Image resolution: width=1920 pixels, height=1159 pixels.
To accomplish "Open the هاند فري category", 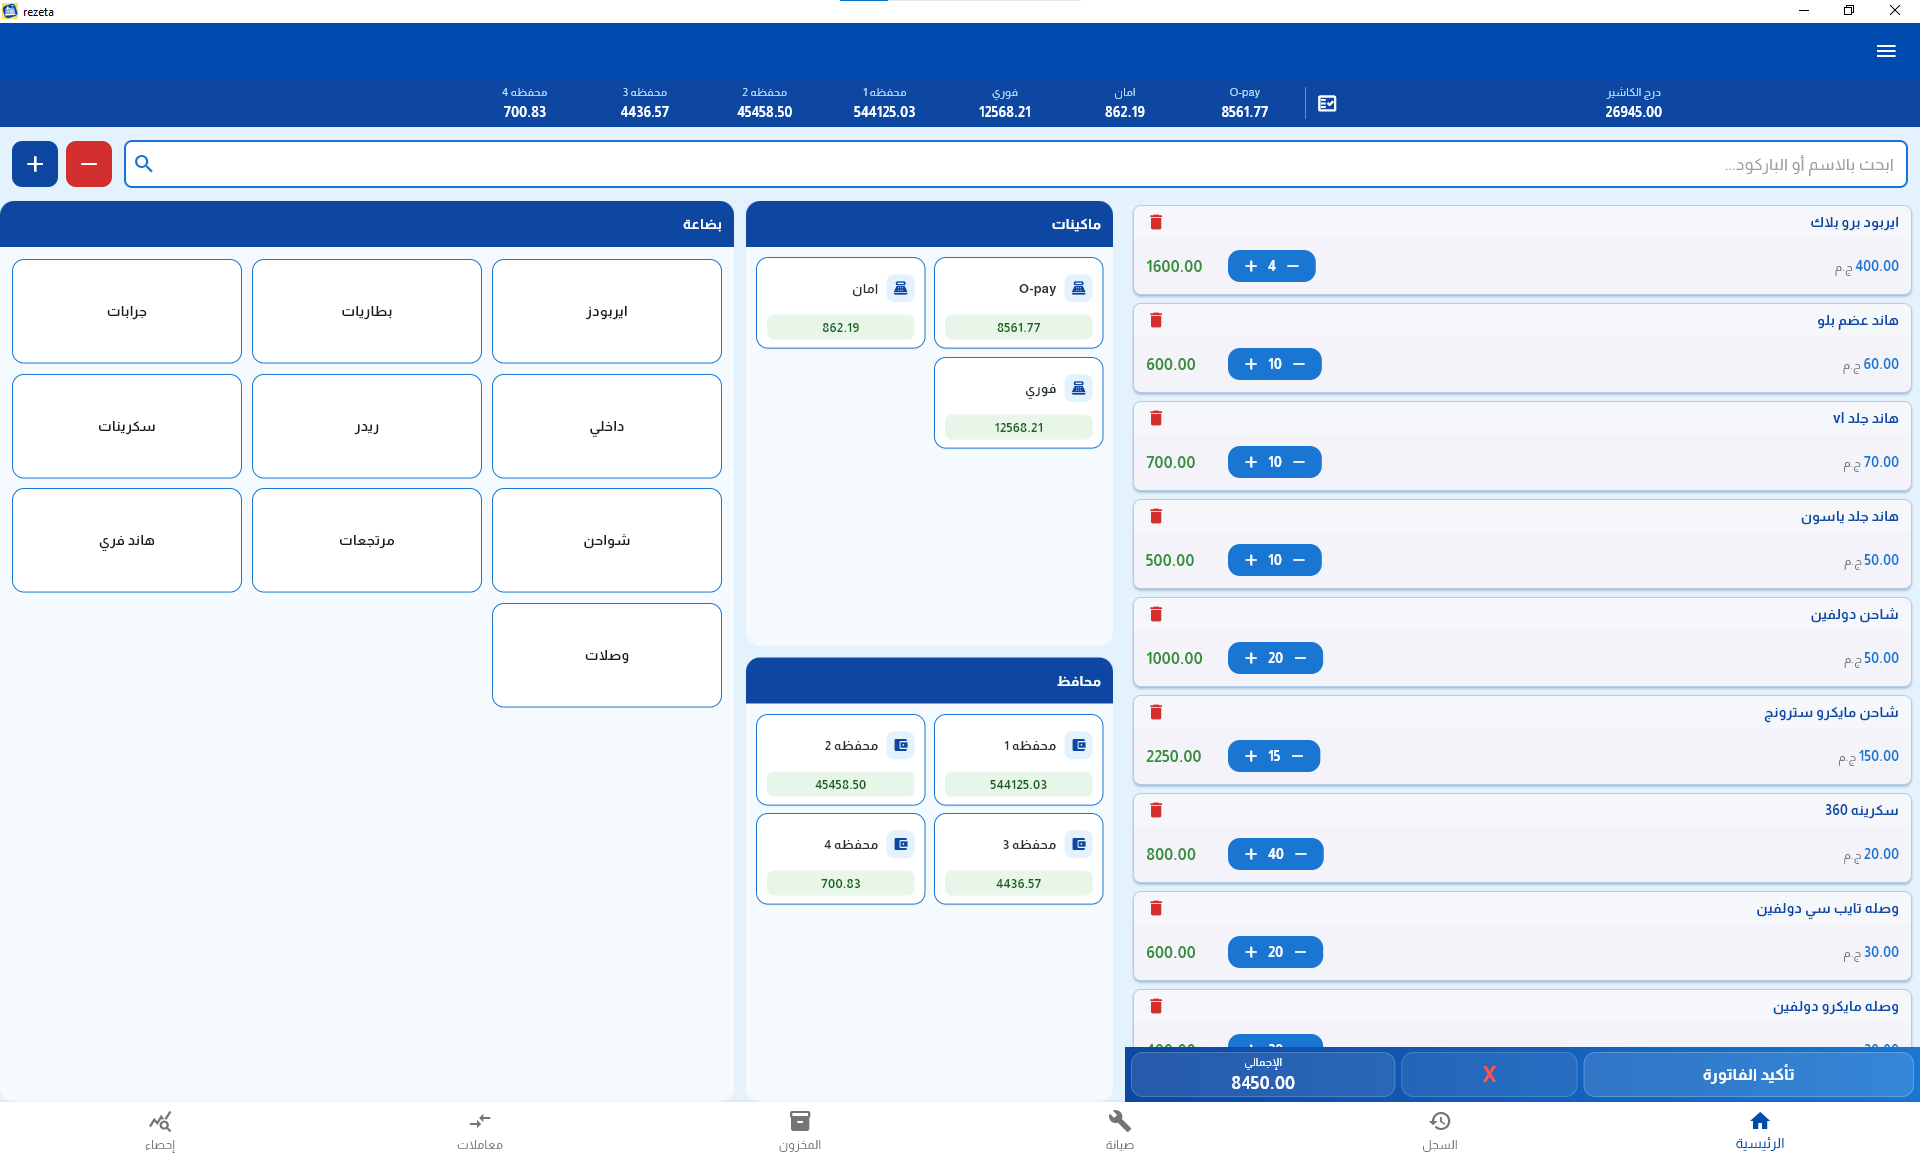I will click(127, 540).
